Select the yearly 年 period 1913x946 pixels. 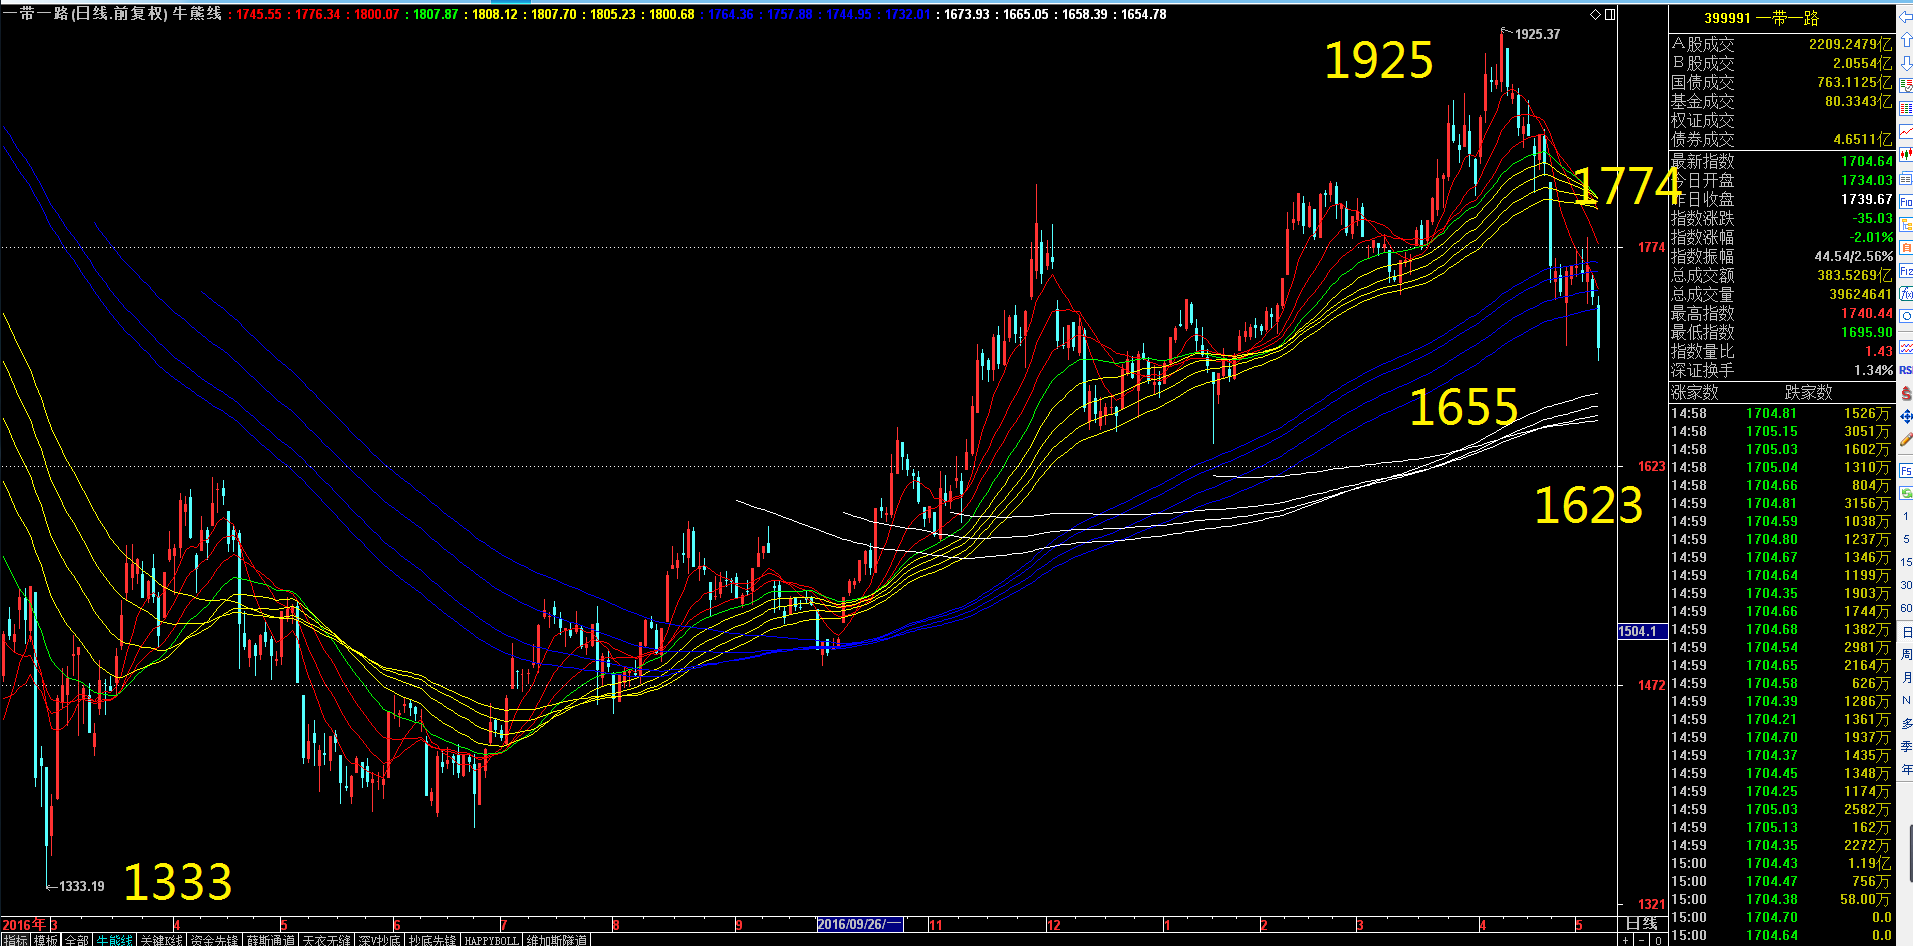point(1906,769)
